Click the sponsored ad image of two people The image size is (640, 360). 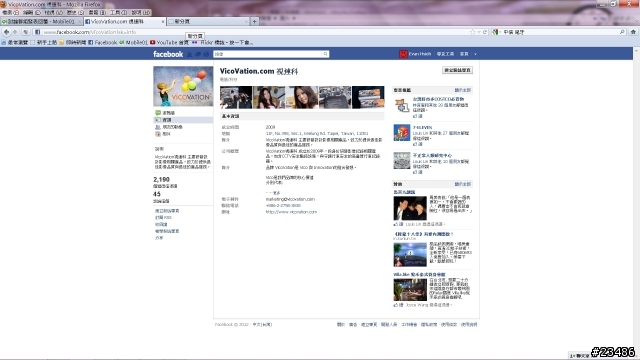click(410, 208)
